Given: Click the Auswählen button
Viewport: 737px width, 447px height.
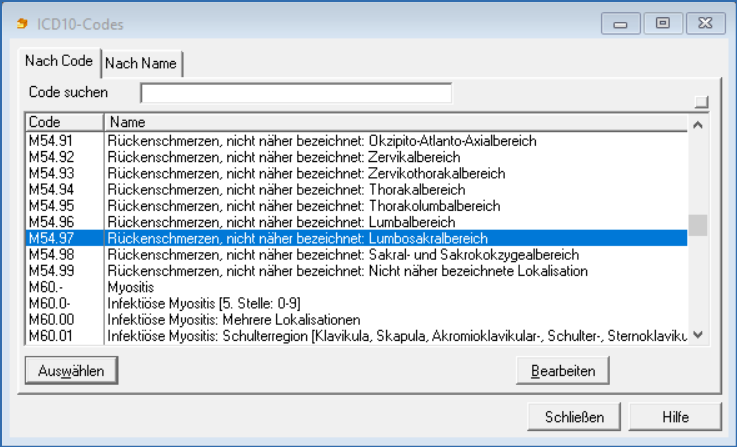Looking at the screenshot, I should click(71, 371).
